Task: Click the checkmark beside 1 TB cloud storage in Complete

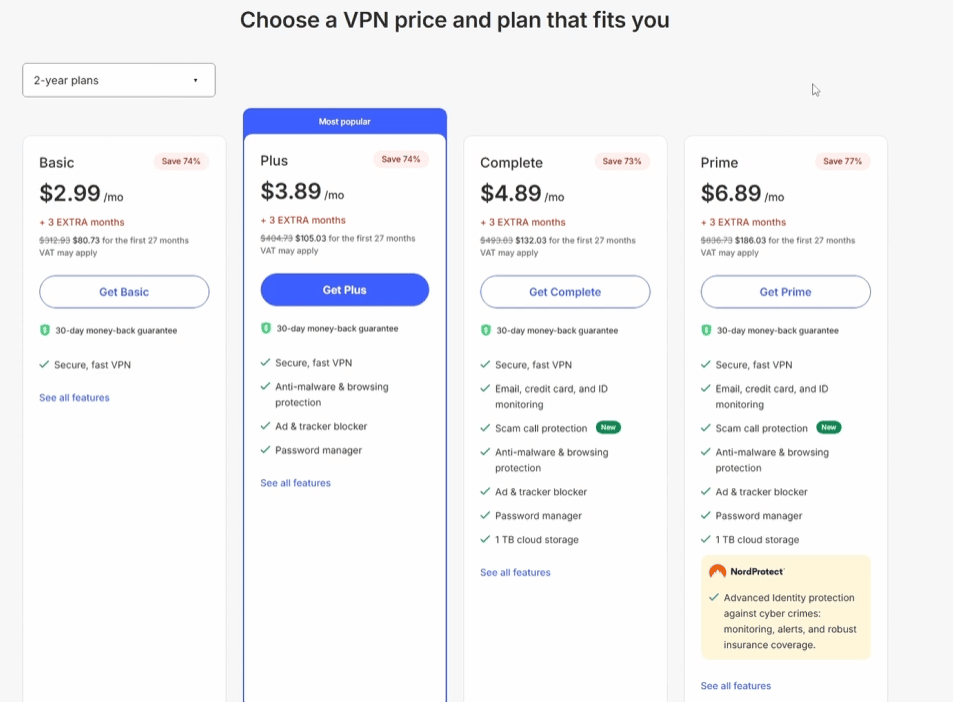Action: (485, 538)
